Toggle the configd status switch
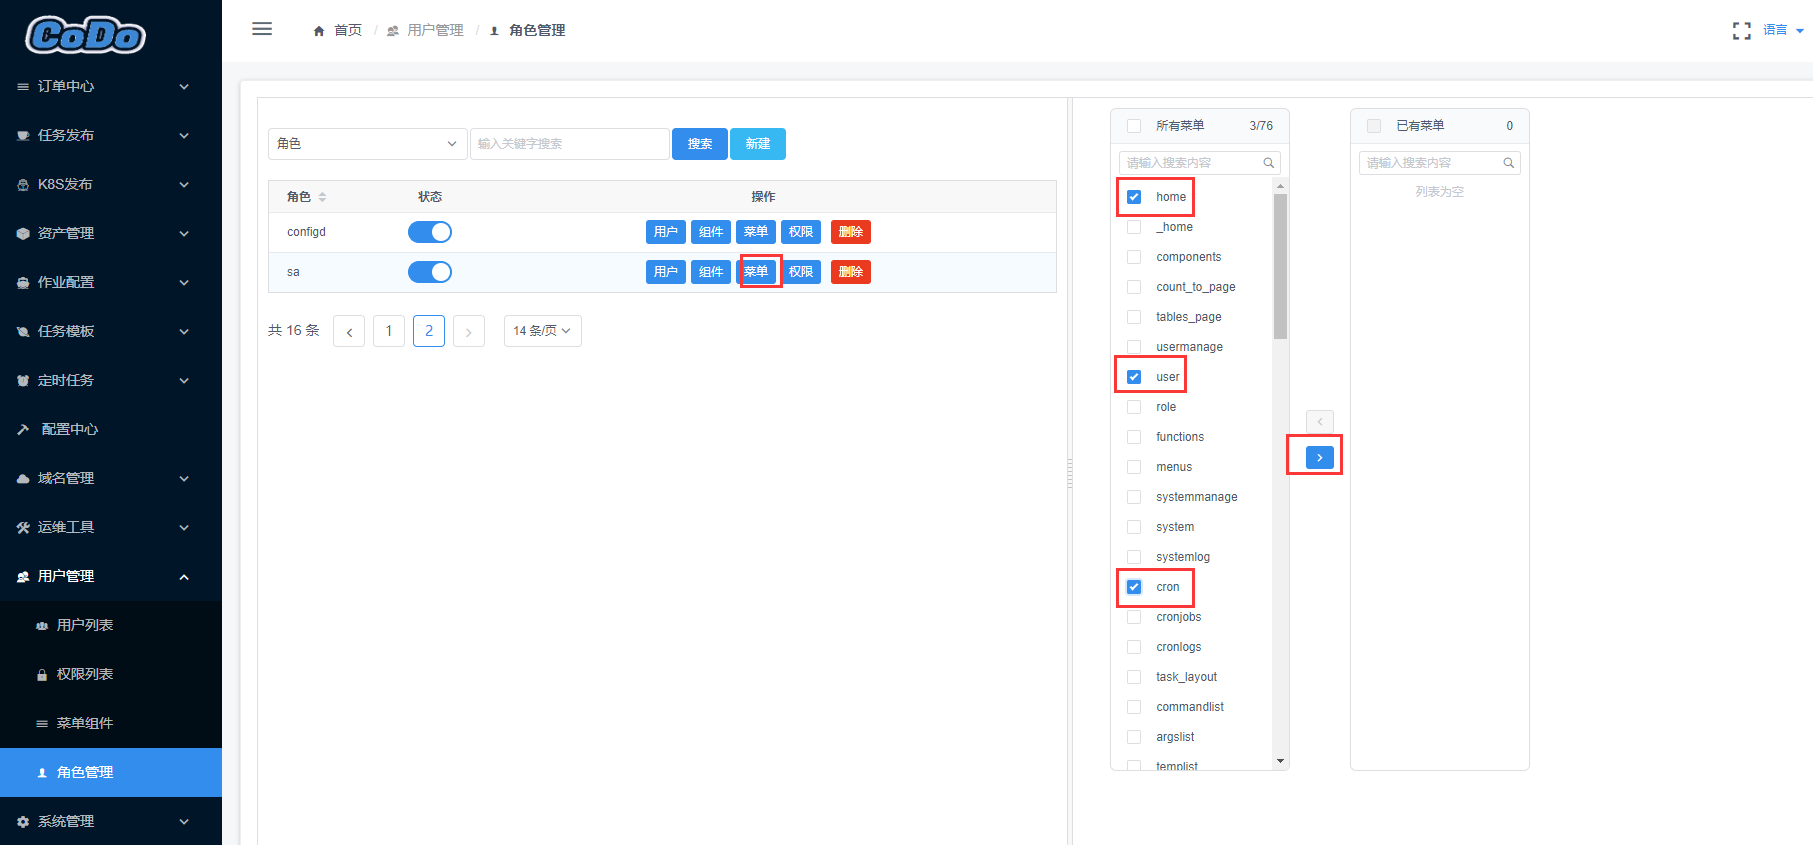Screen dimensions: 1813x845 430,232
